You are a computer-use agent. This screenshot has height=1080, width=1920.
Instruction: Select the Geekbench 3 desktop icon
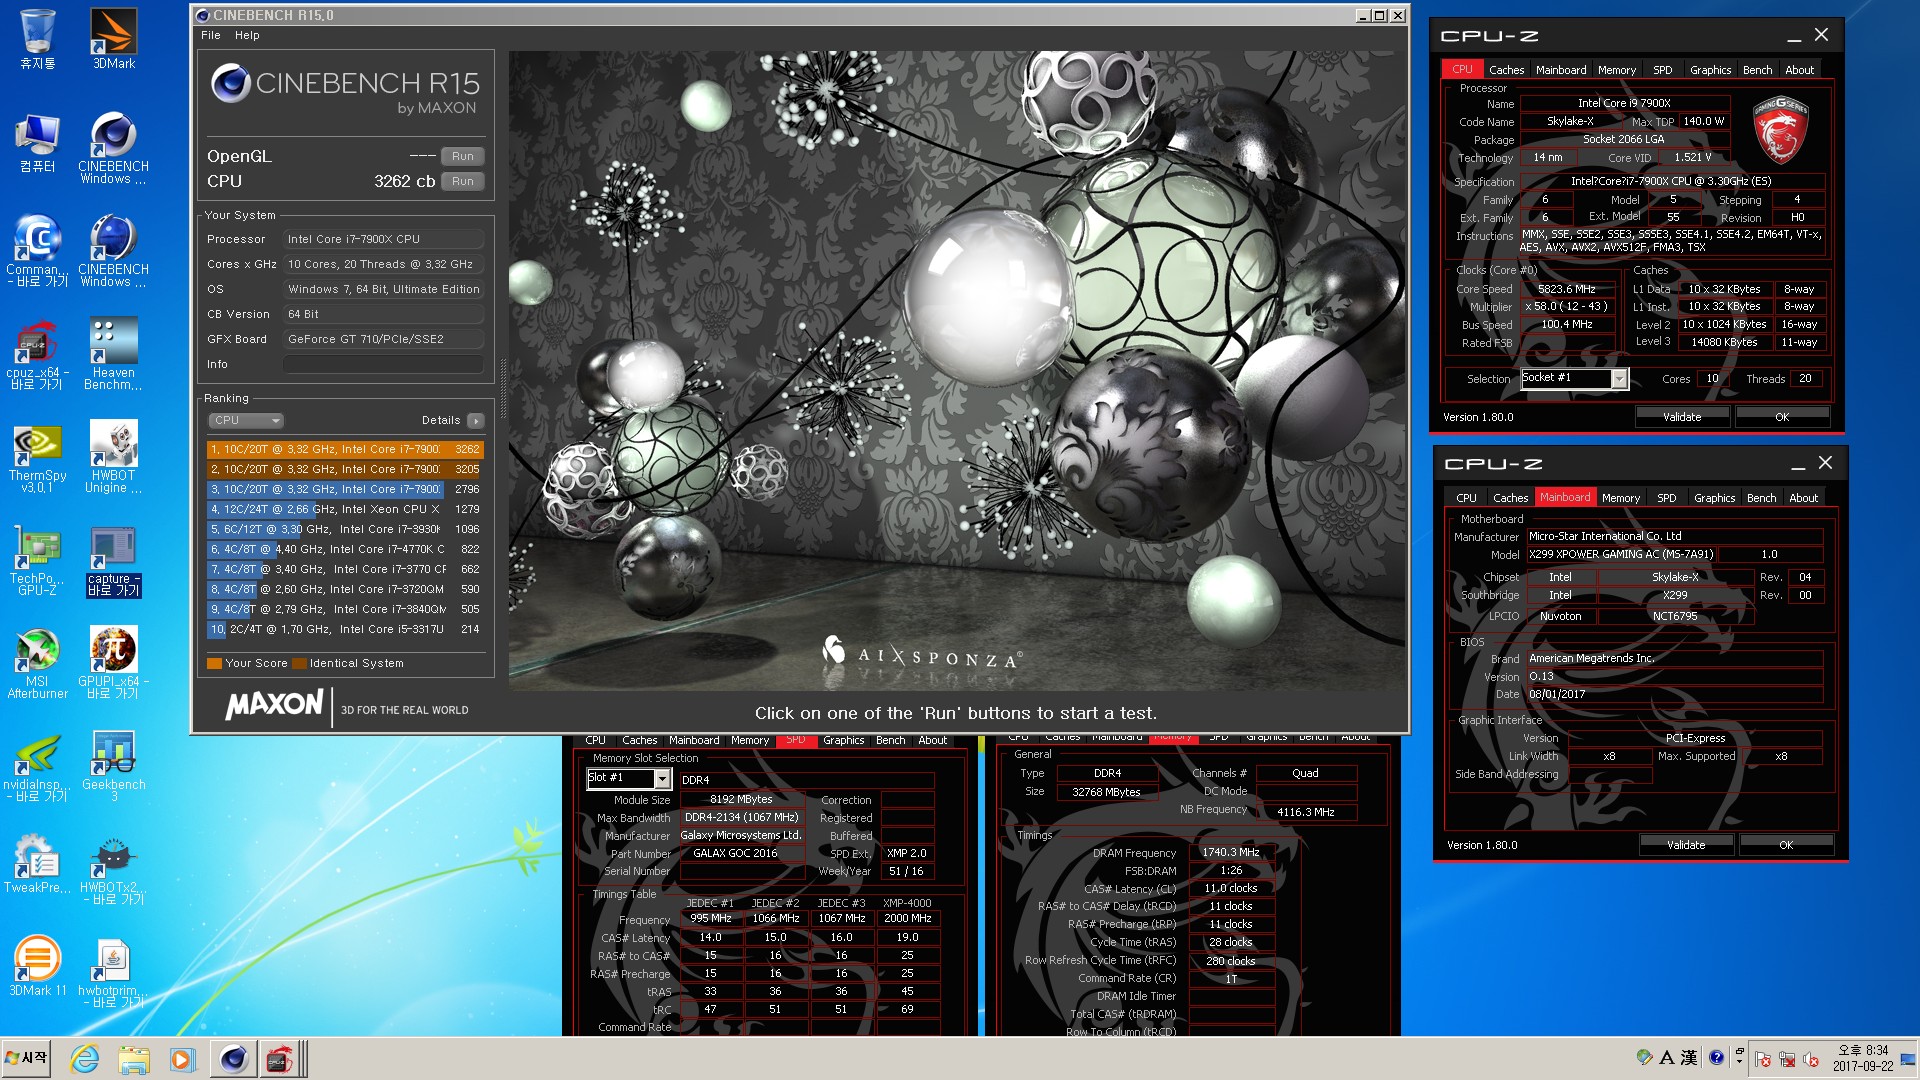coord(113,766)
